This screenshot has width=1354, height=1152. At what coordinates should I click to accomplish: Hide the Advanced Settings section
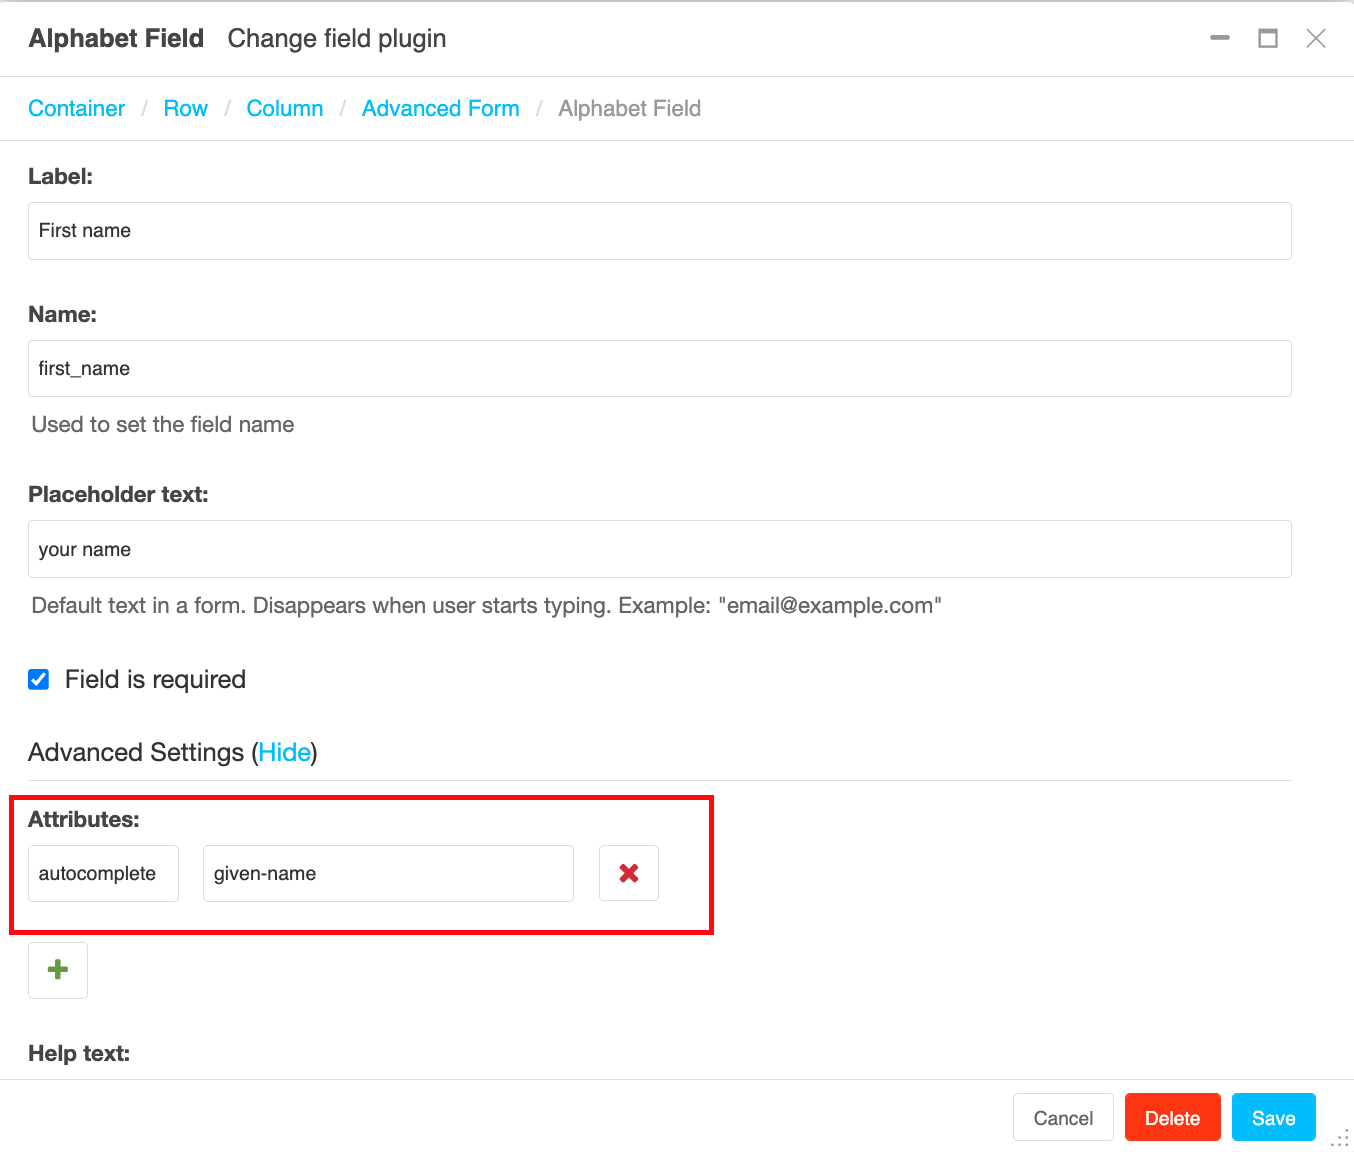(x=284, y=752)
